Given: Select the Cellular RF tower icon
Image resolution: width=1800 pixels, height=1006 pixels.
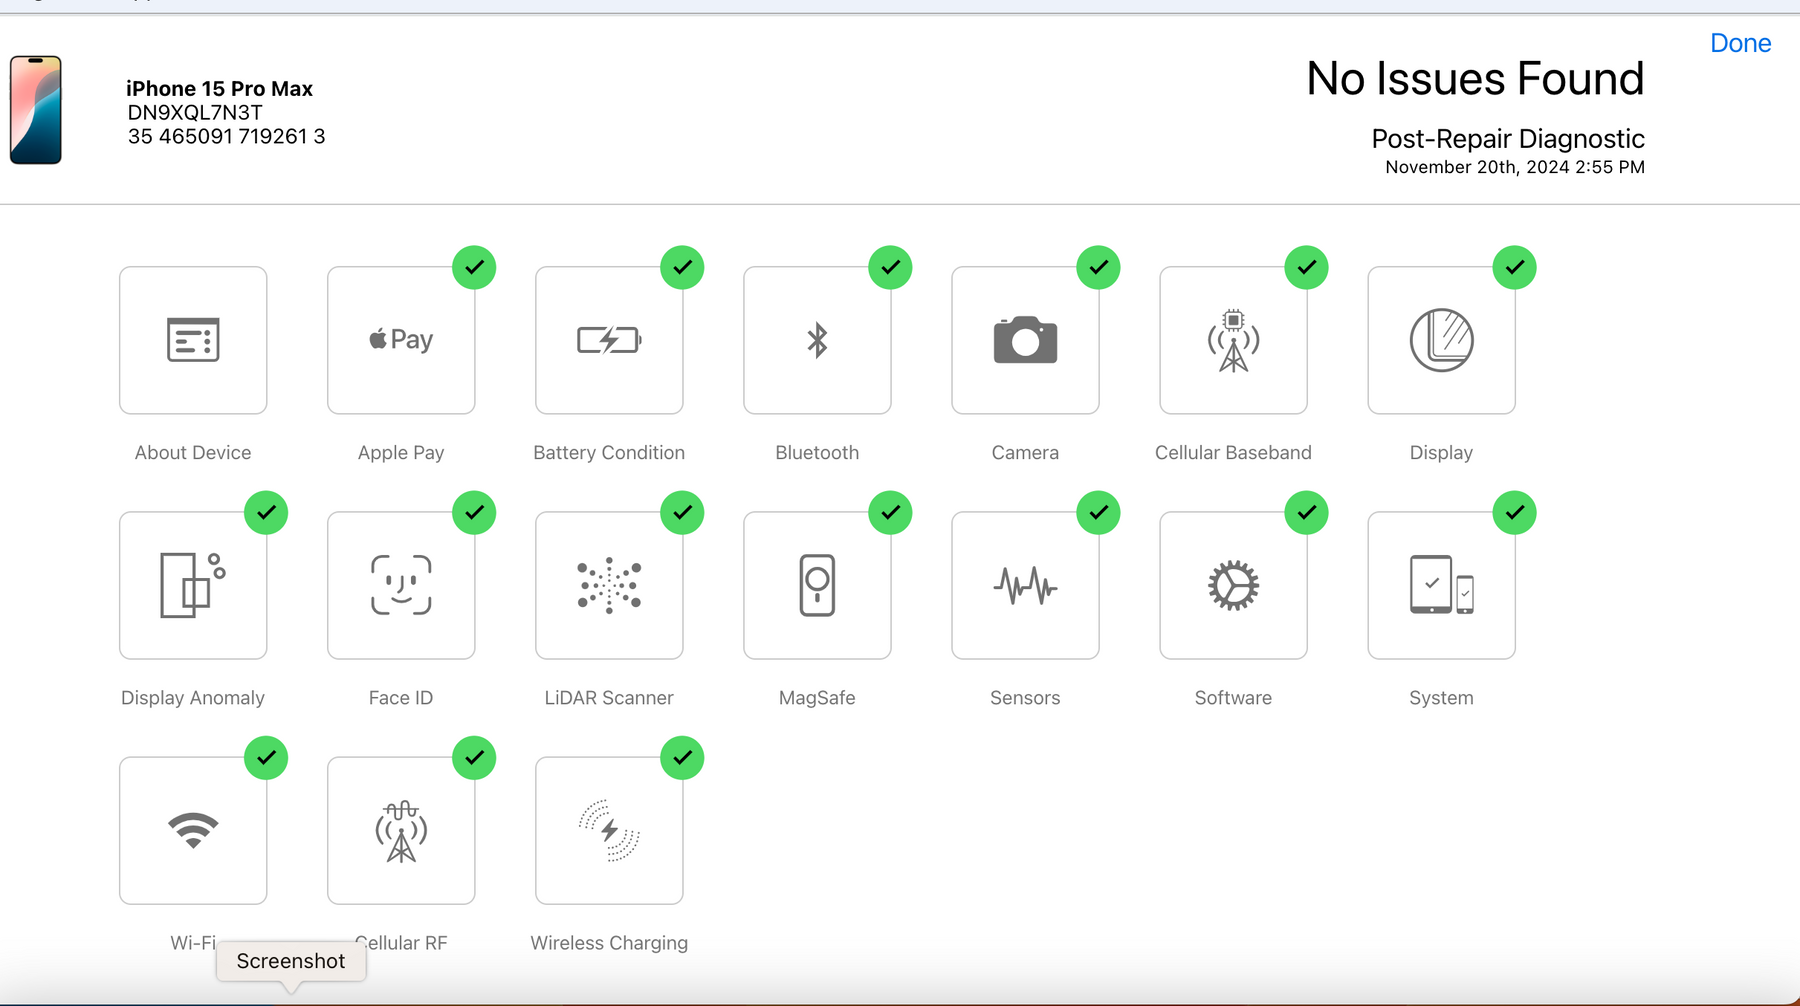Looking at the screenshot, I should coord(401,830).
